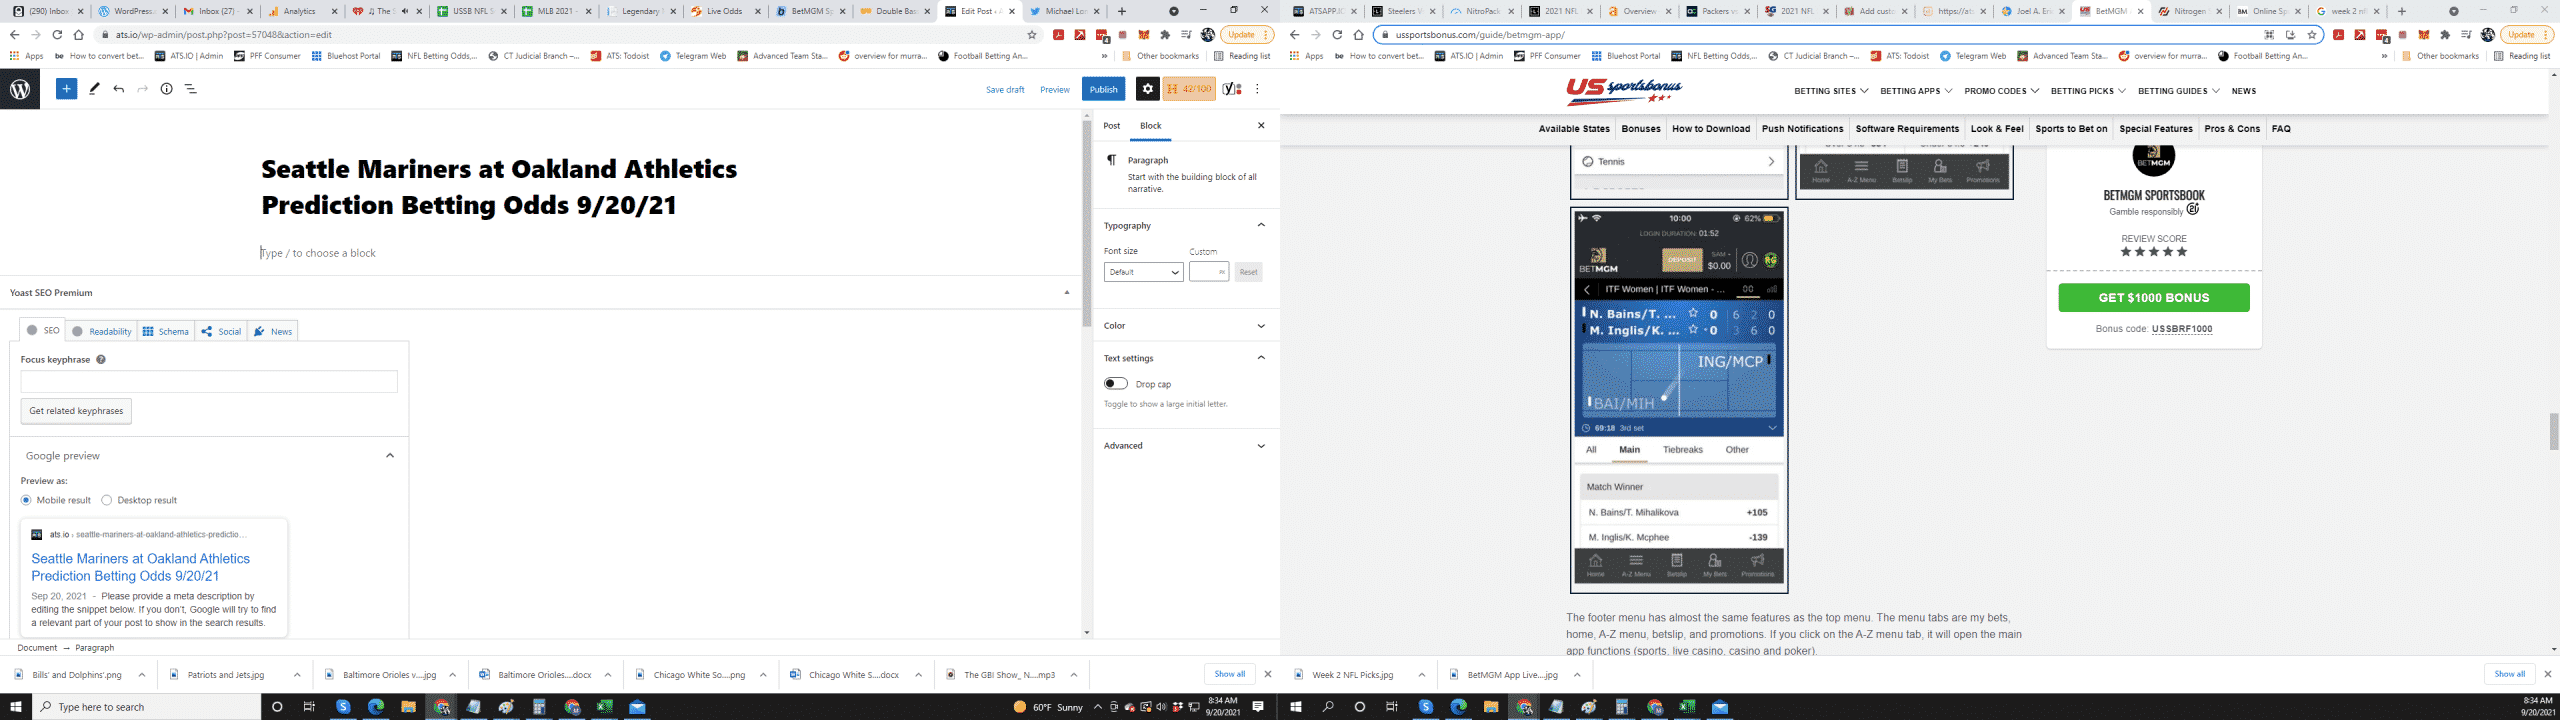Open the WordPress logo menu in the editor
Screen dimensions: 2560x720
tap(20, 89)
